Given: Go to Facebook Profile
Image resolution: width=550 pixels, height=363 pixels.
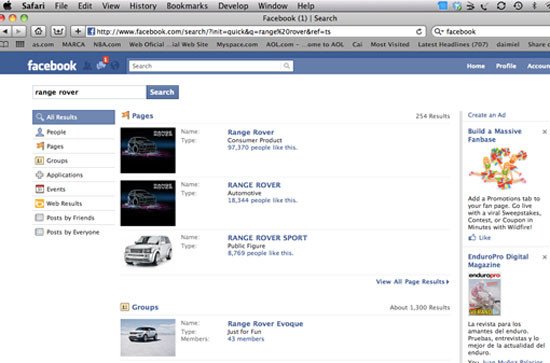Looking at the screenshot, I should point(506,66).
